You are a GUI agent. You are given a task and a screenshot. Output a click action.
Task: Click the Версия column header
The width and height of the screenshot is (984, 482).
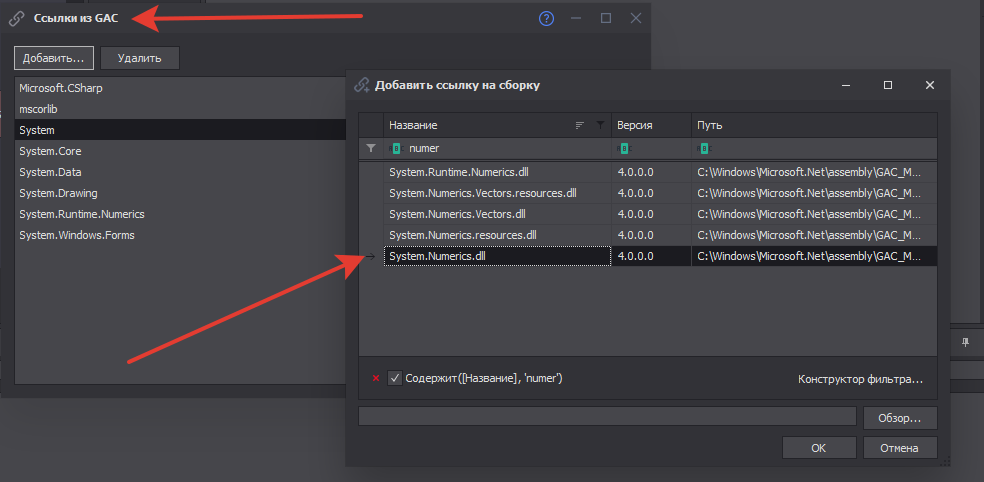(650, 125)
